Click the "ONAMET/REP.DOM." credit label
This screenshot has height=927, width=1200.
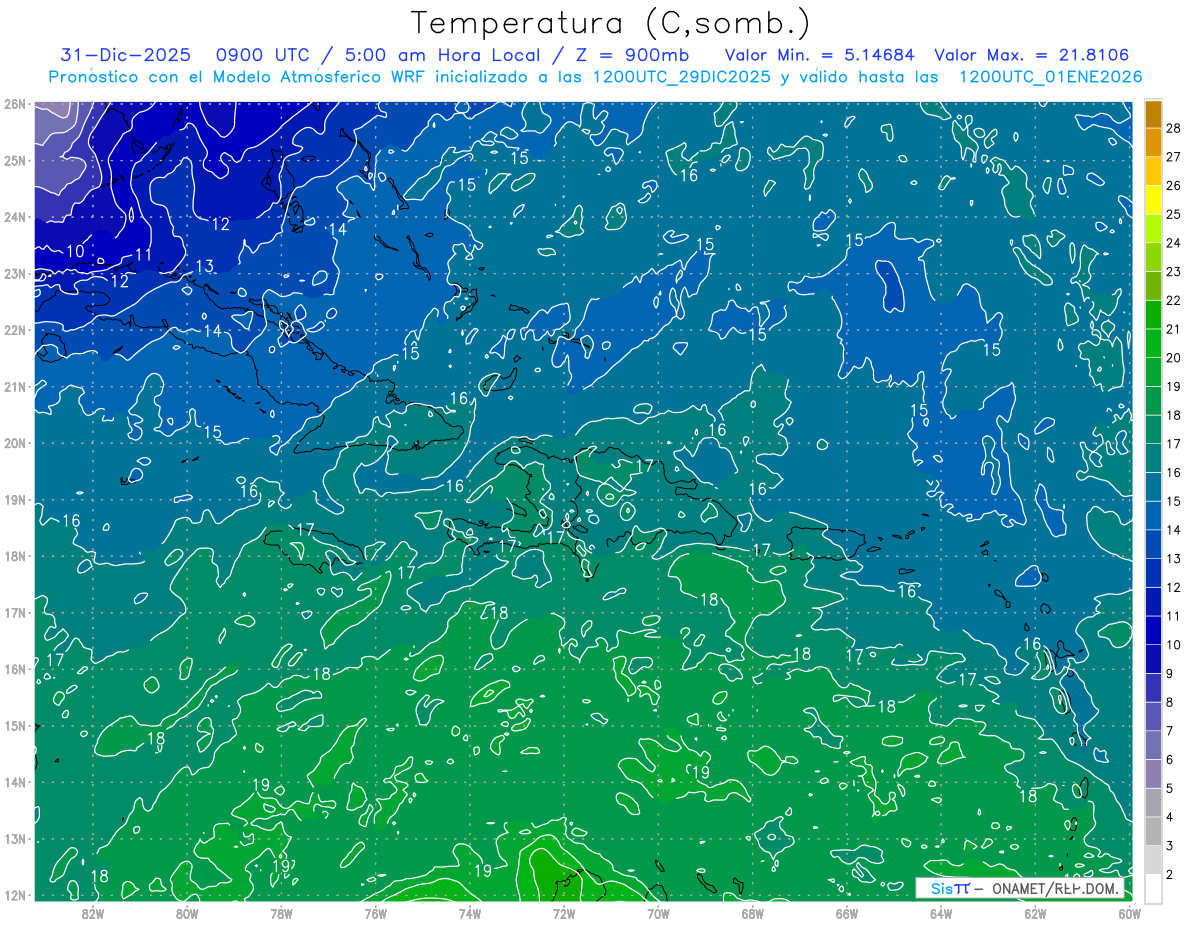coord(1055,888)
